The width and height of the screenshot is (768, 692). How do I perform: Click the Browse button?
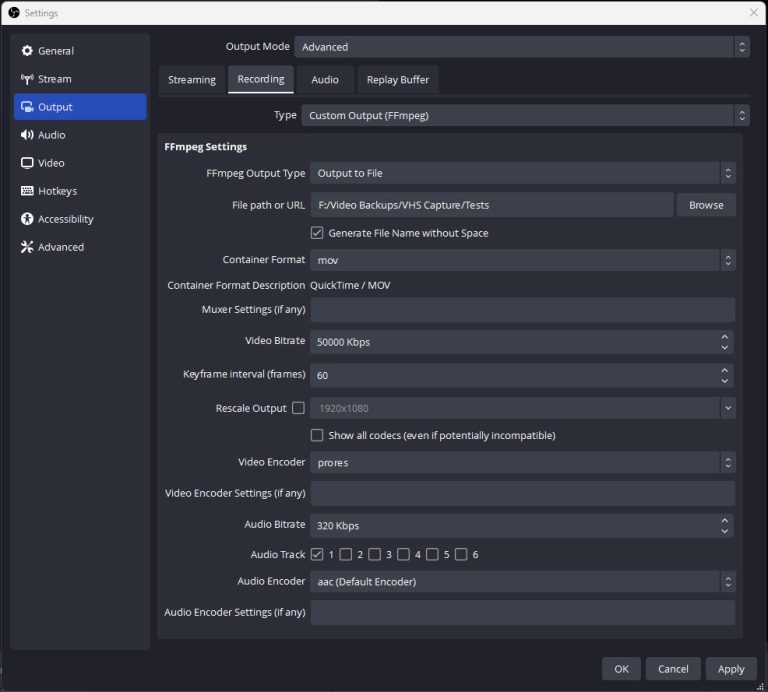[706, 205]
